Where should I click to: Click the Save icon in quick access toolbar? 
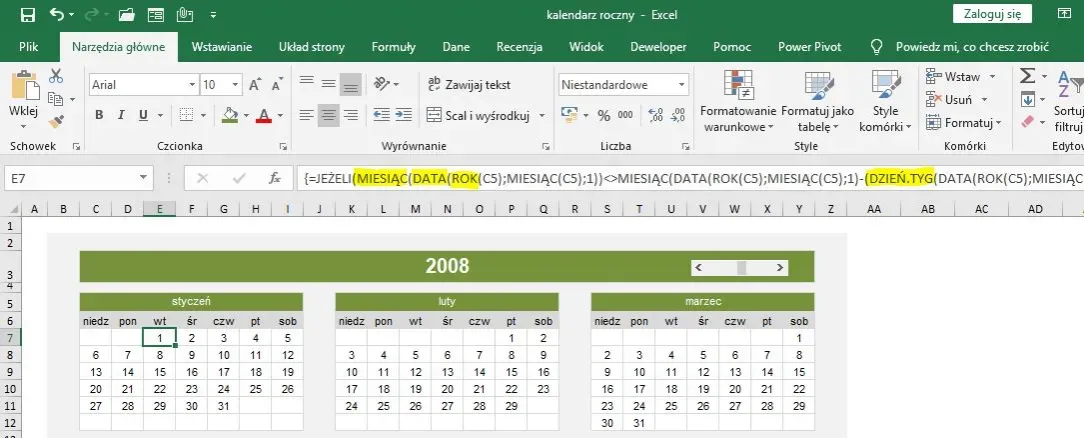[x=28, y=15]
